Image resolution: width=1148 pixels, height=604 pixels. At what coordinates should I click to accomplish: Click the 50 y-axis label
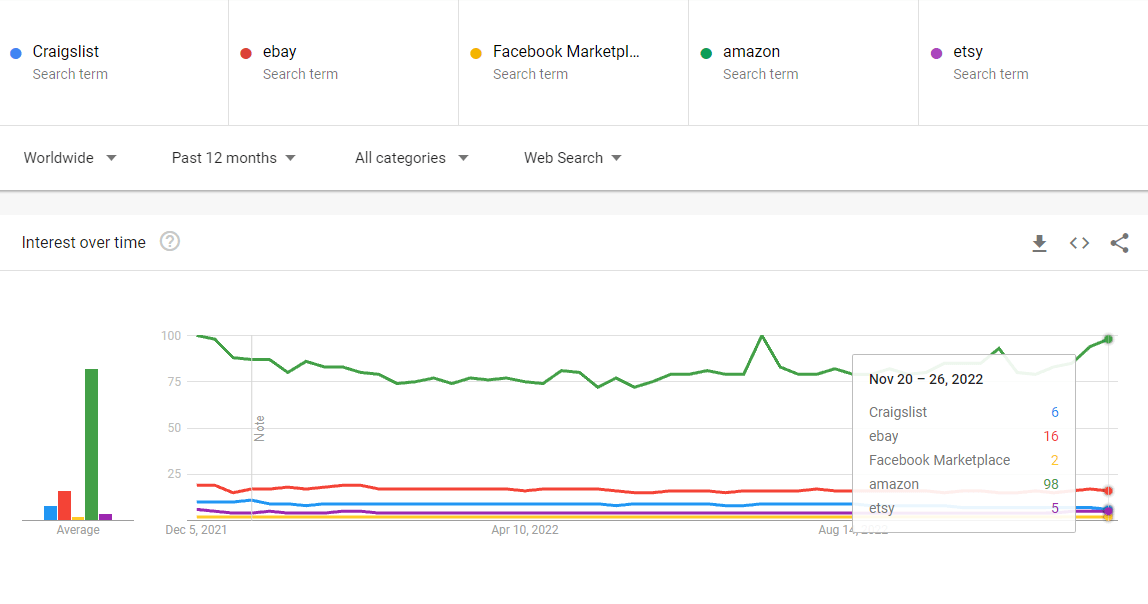click(174, 428)
